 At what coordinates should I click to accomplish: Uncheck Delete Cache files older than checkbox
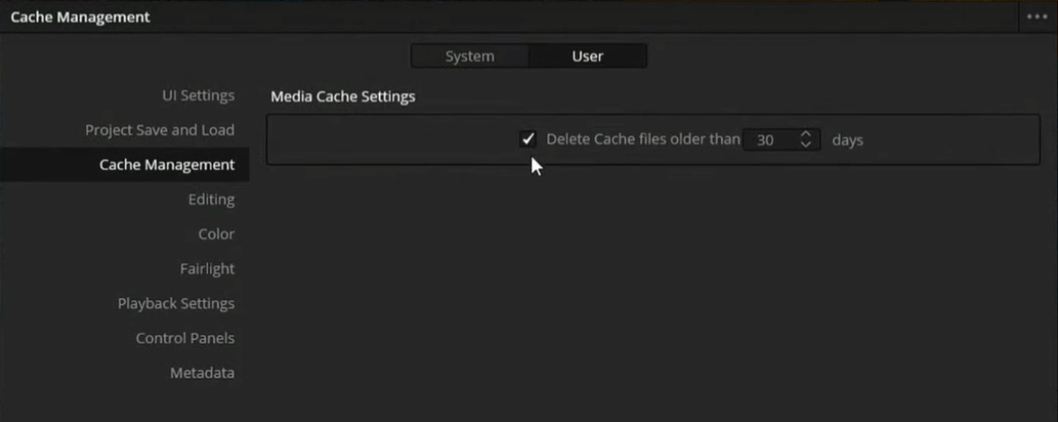[x=528, y=140]
